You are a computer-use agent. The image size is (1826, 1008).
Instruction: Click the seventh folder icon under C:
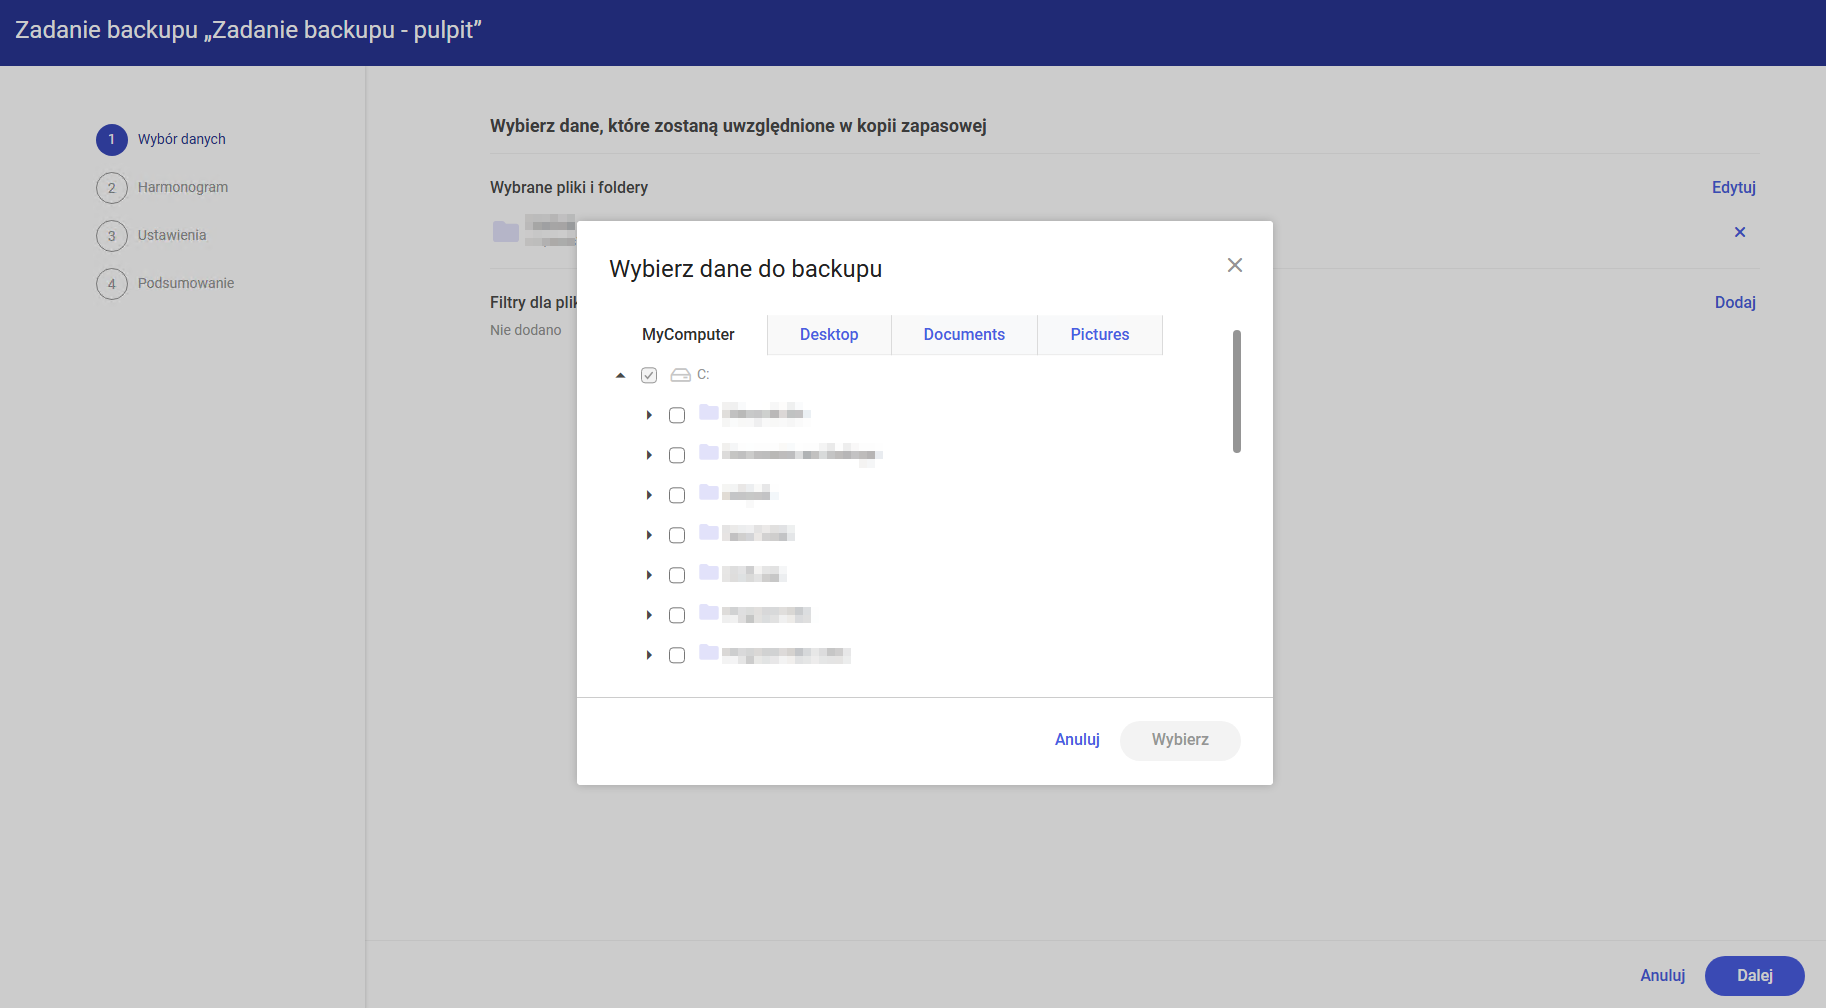(709, 652)
